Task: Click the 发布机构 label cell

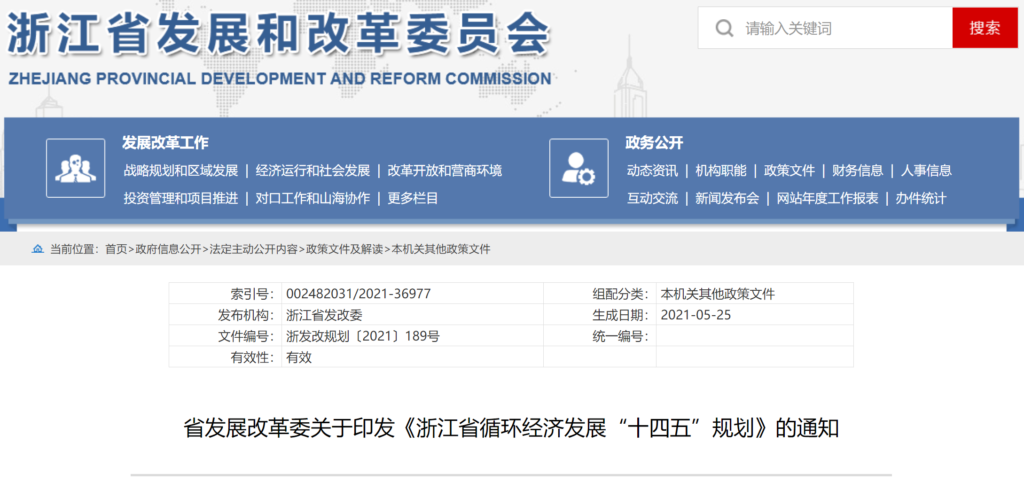Action: (x=225, y=315)
